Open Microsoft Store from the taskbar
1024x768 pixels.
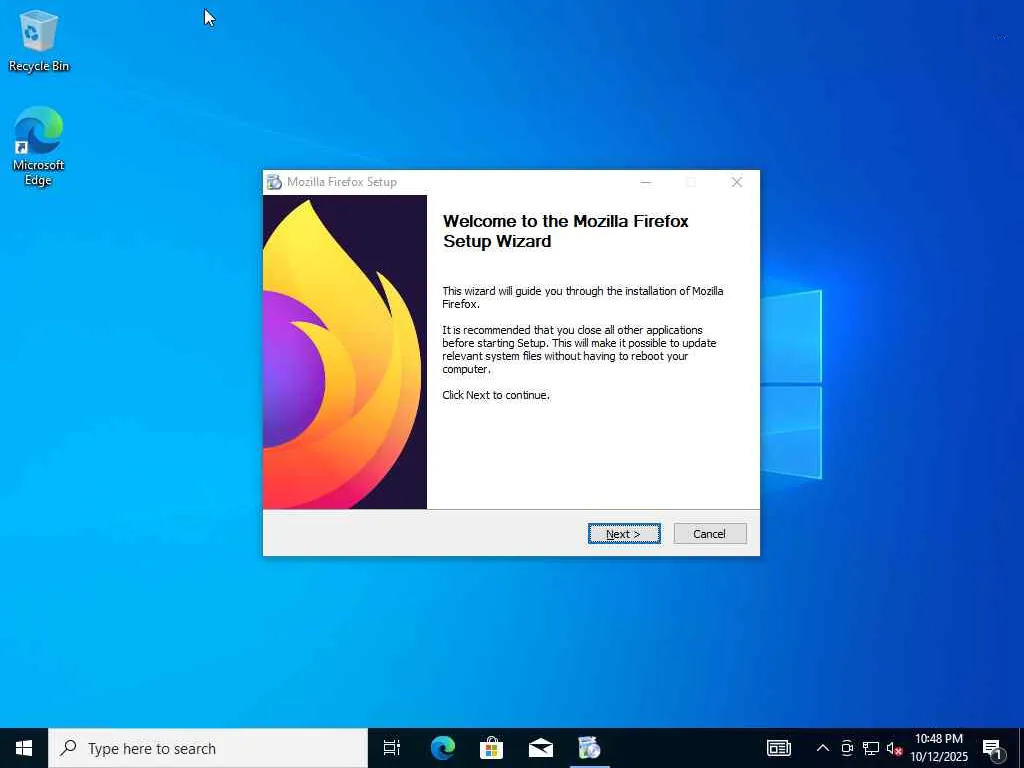point(491,748)
